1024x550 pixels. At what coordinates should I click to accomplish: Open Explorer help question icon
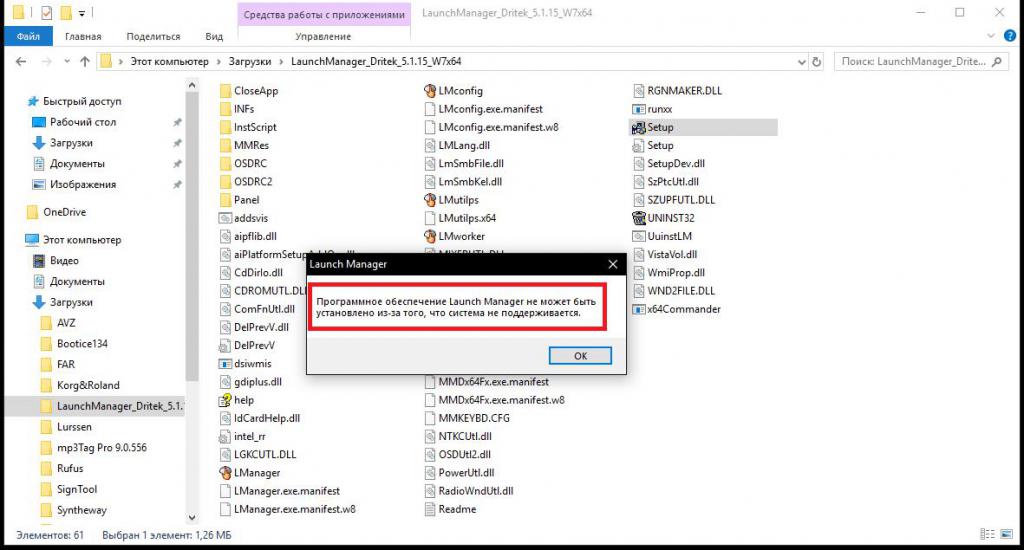1010,36
